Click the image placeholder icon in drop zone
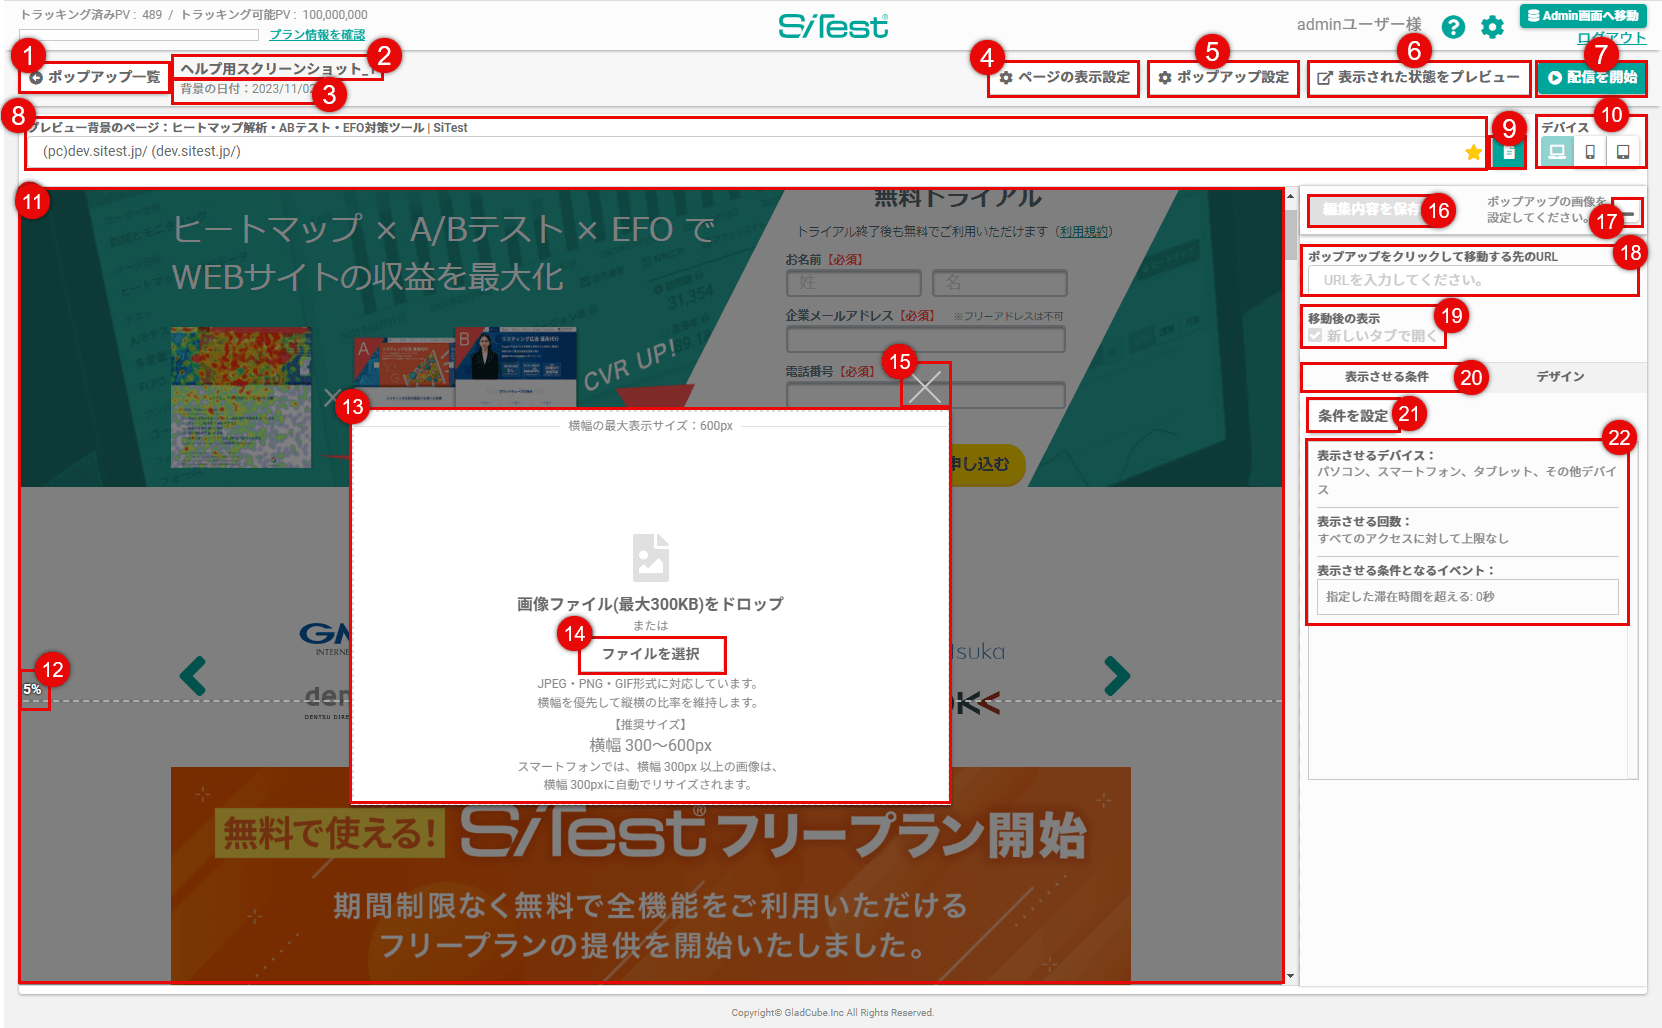This screenshot has height=1028, width=1662. pyautogui.click(x=651, y=557)
